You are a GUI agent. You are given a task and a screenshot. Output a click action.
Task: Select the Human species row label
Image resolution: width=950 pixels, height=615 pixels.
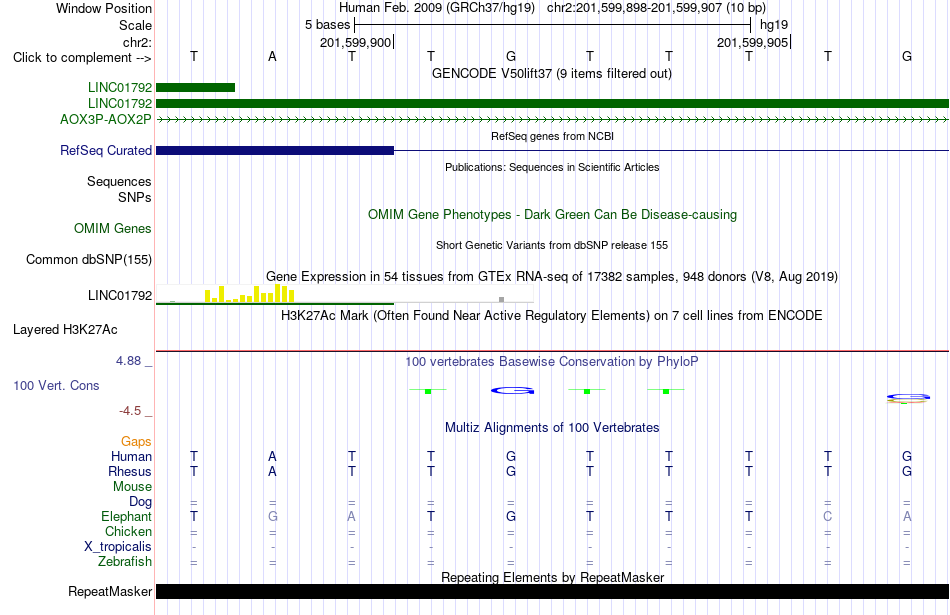pos(131,456)
